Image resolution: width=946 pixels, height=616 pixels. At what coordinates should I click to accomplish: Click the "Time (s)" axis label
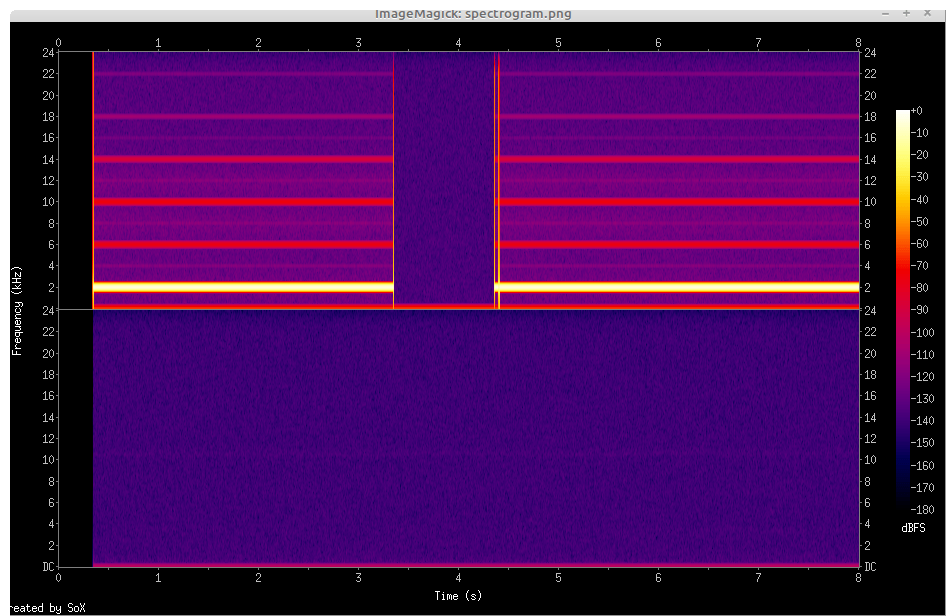(458, 596)
